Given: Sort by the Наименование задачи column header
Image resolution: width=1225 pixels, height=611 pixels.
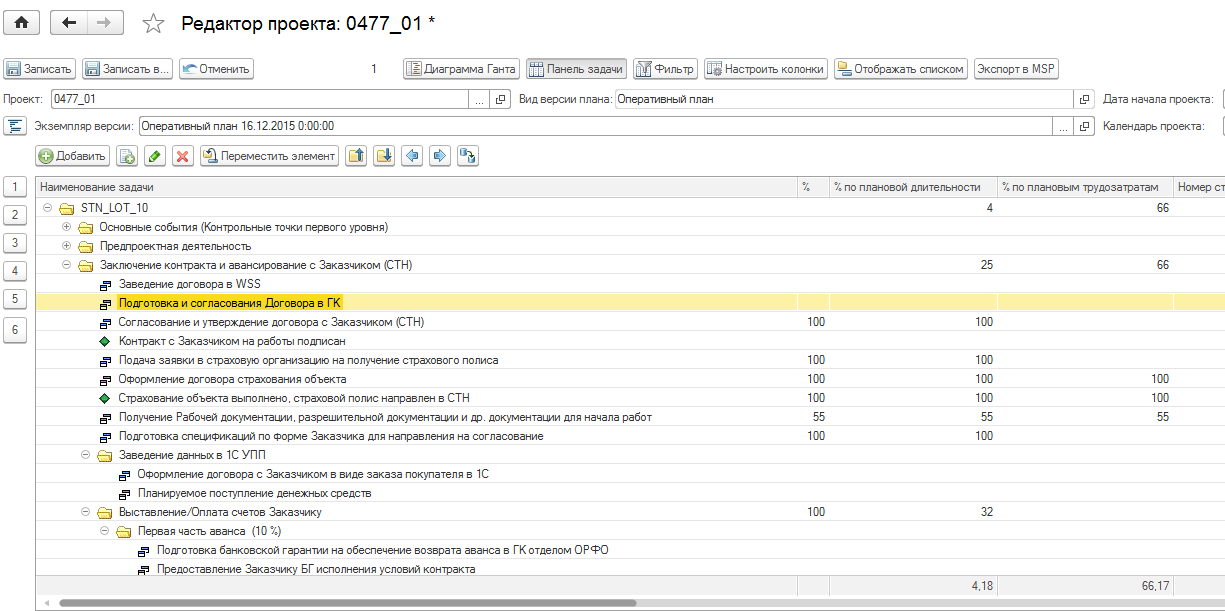Looking at the screenshot, I should coord(417,187).
